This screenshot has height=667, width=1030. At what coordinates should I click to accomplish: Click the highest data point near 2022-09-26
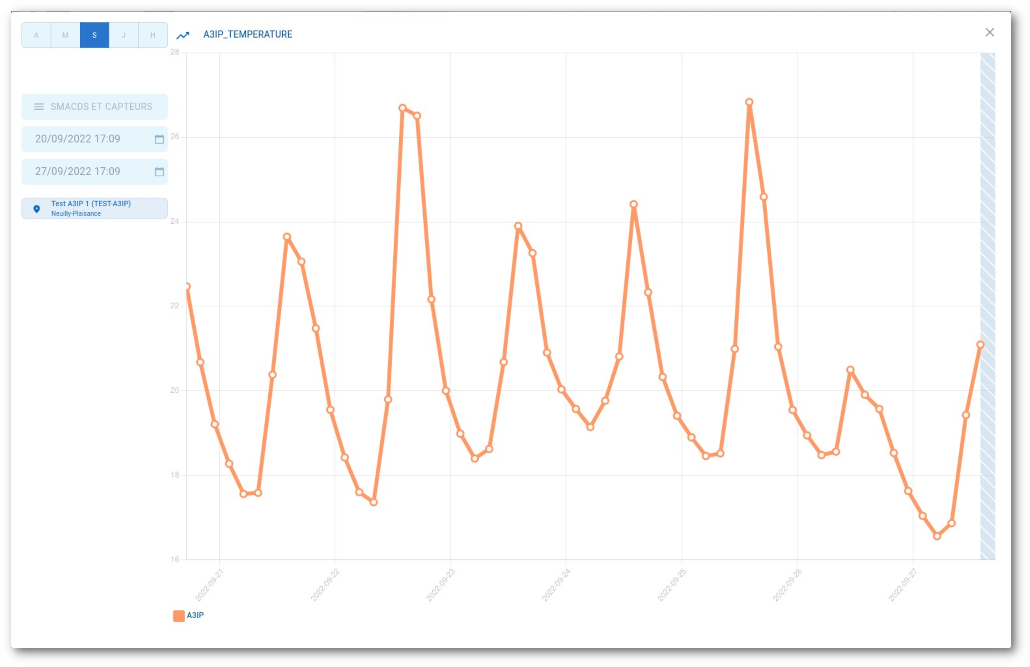point(749,102)
